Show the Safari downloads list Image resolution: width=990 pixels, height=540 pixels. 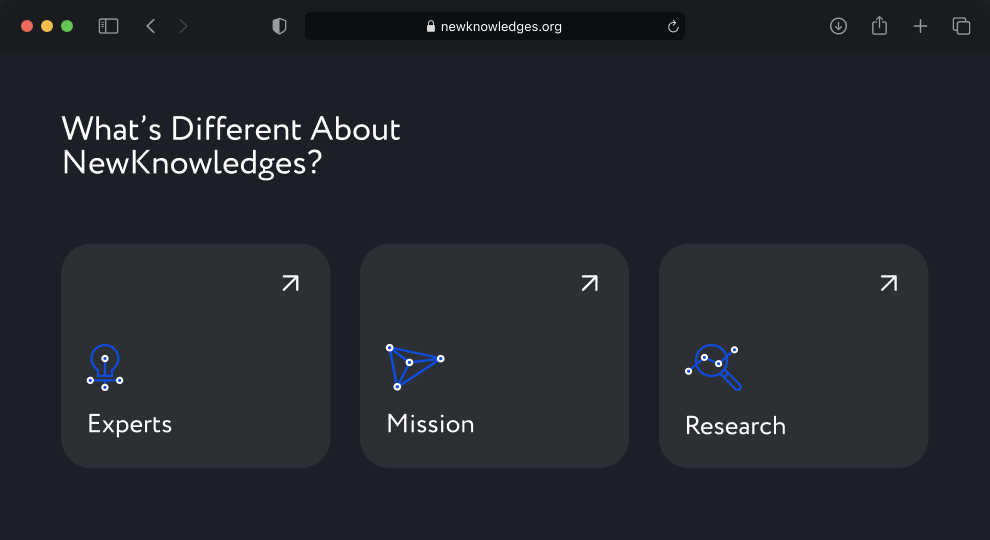pos(838,26)
